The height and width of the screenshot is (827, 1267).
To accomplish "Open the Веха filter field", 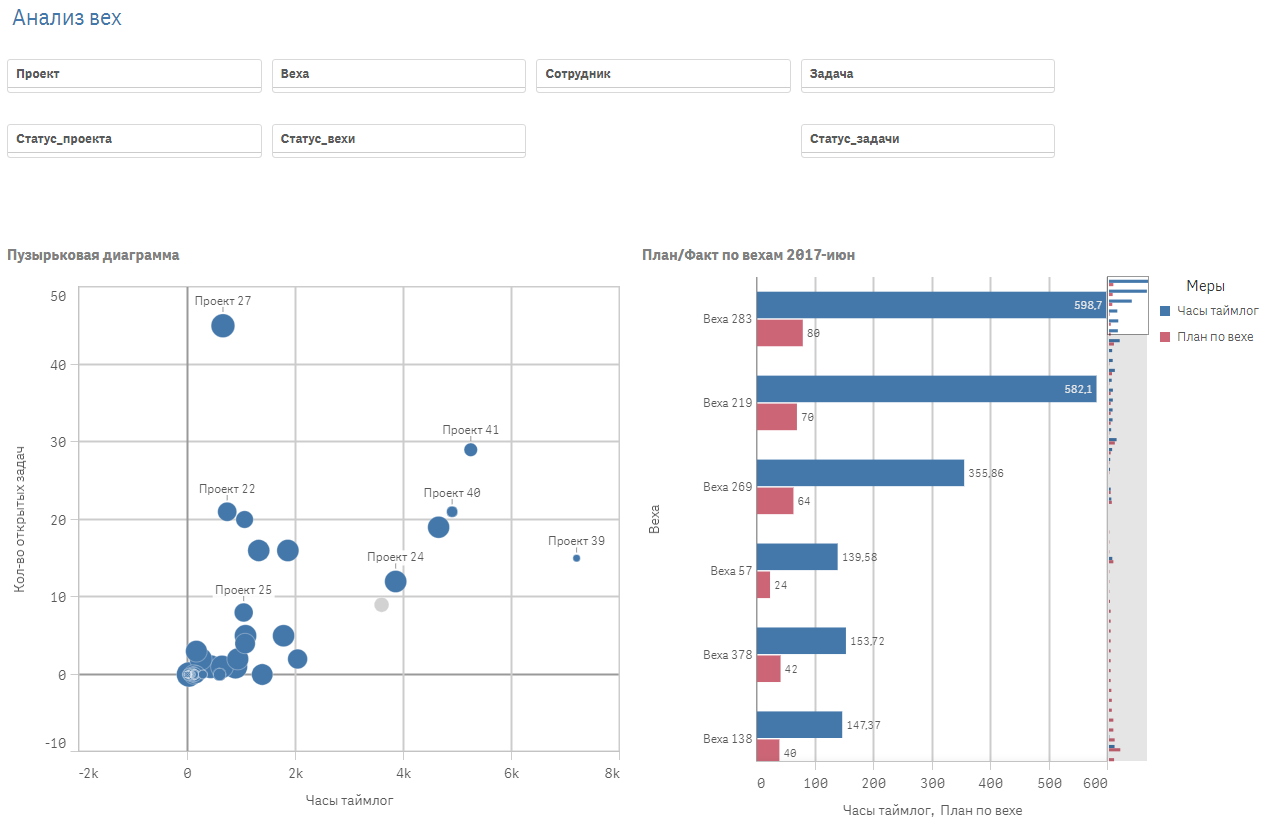I will [398, 74].
